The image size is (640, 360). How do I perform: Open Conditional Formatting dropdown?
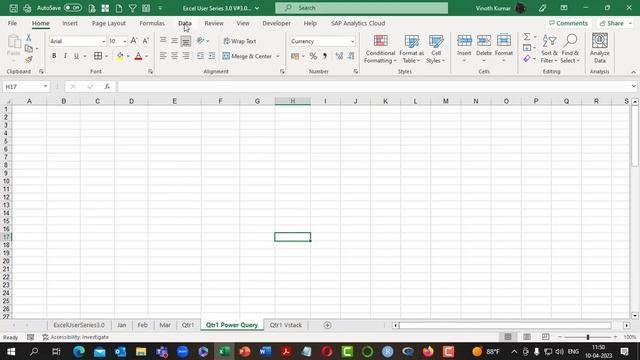(380, 48)
